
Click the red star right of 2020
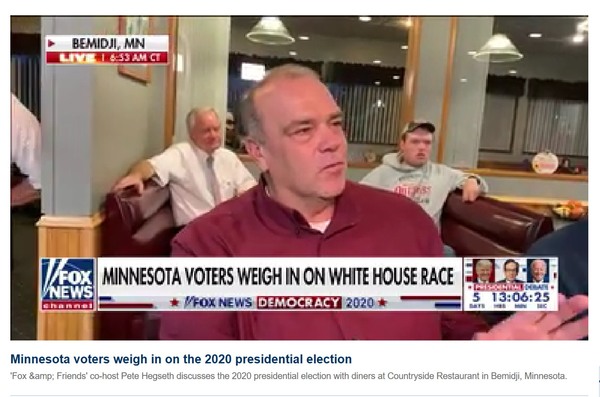(382, 302)
